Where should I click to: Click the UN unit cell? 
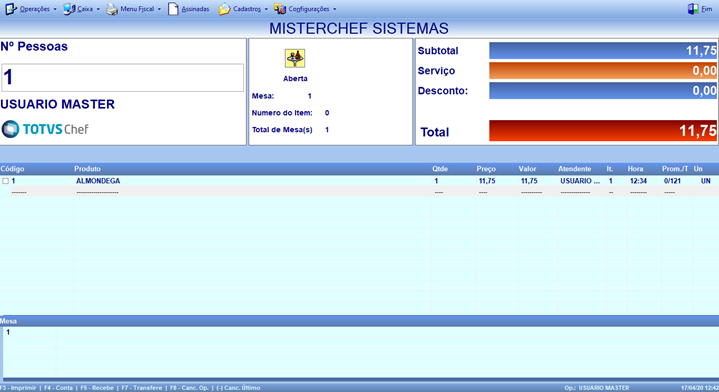(x=706, y=181)
